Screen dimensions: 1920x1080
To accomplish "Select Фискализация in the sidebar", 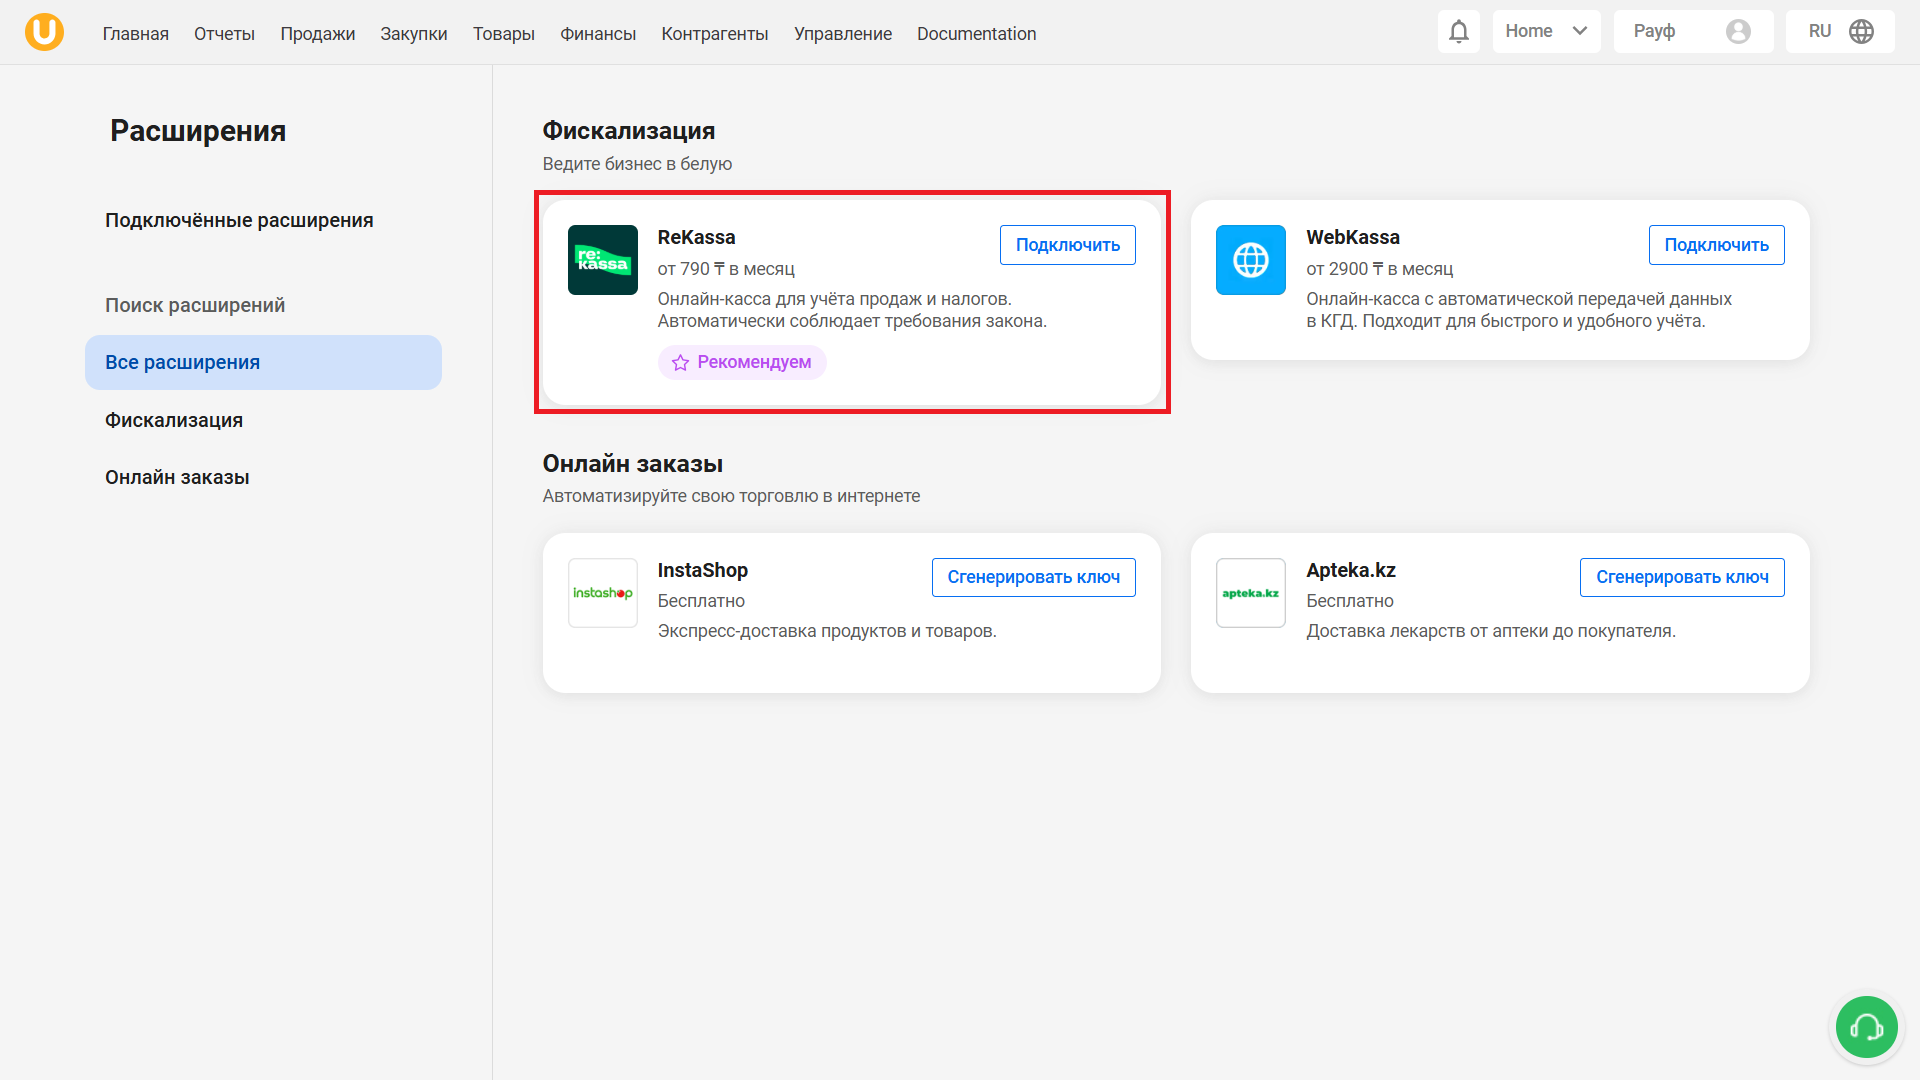I will coord(174,420).
